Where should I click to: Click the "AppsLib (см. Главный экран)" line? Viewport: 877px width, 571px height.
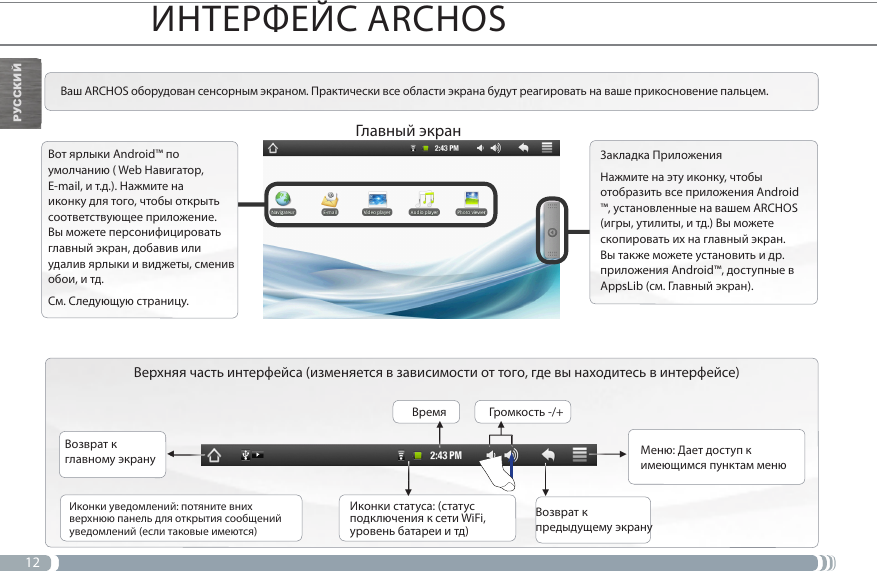tap(677, 286)
